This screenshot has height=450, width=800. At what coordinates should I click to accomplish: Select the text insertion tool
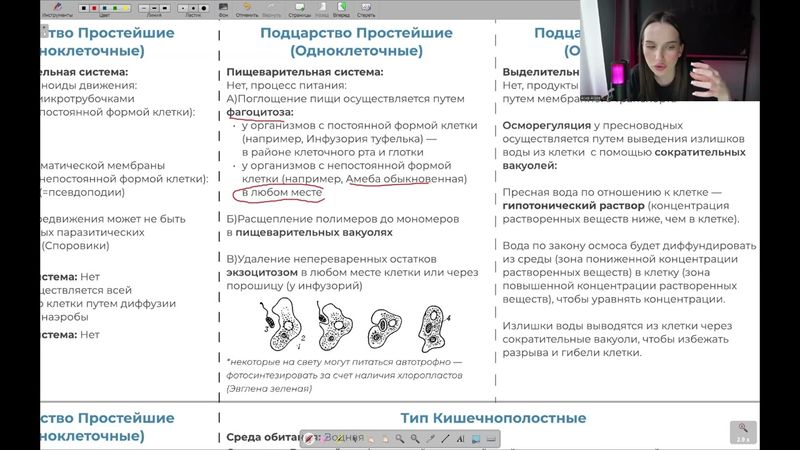[x=461, y=439]
